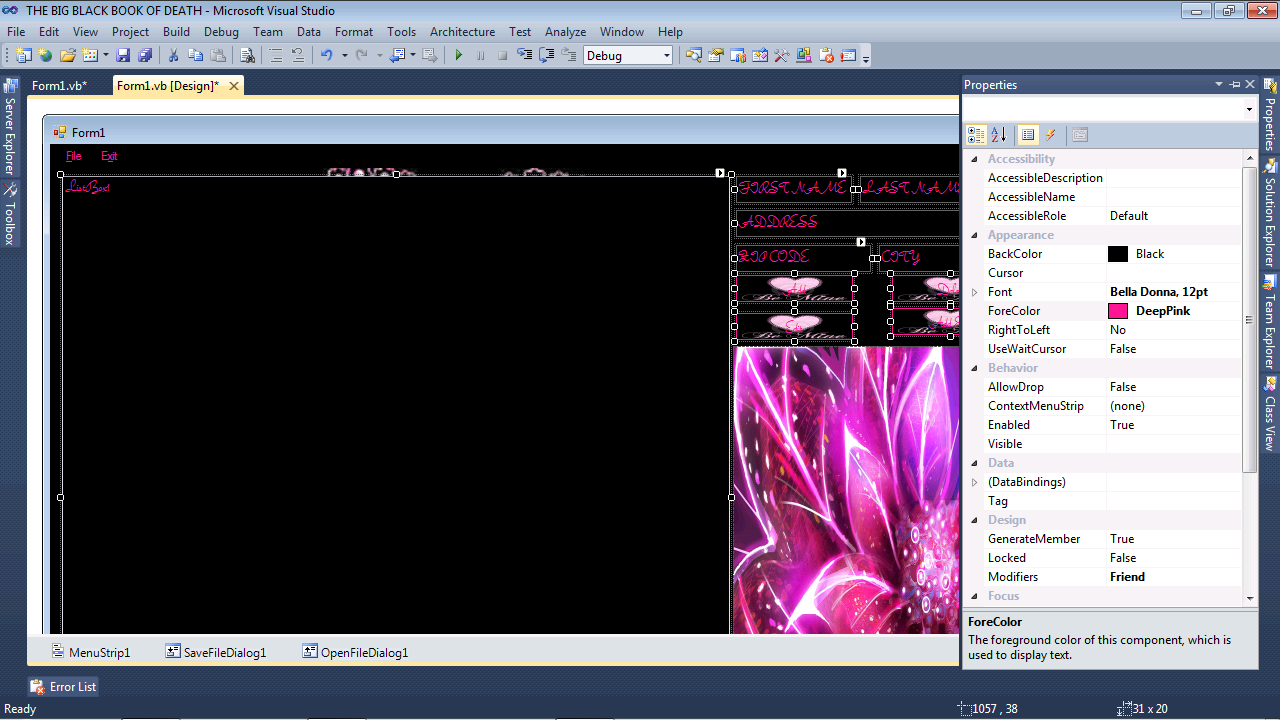1280x720 pixels.
Task: Select the ADDRESS textbox on the form
Action: point(847,223)
